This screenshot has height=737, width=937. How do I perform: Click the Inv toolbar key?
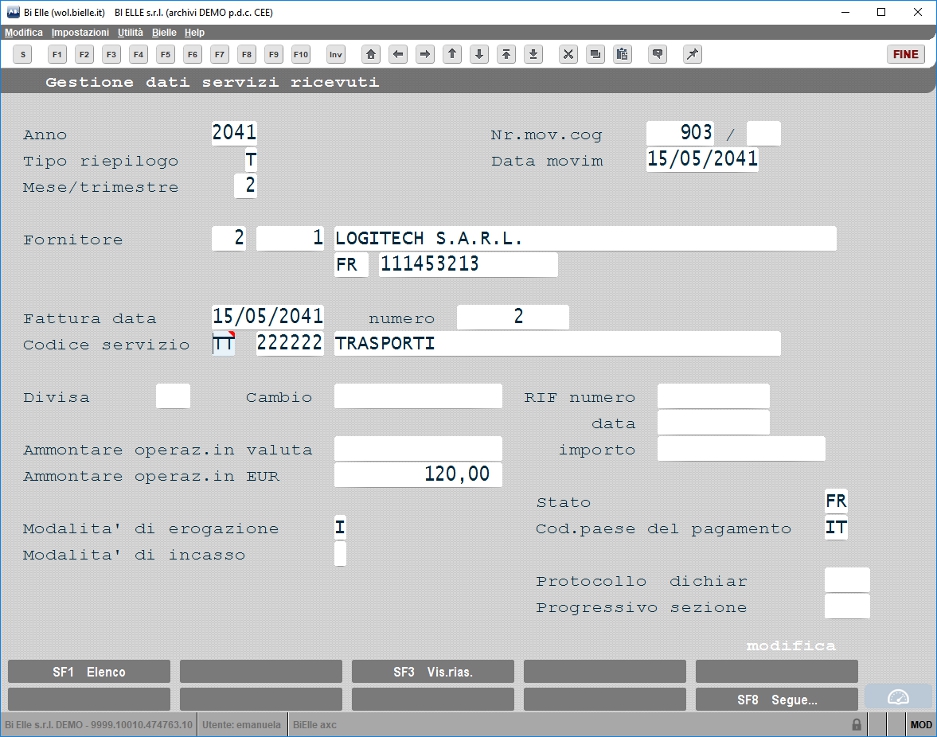pos(336,54)
